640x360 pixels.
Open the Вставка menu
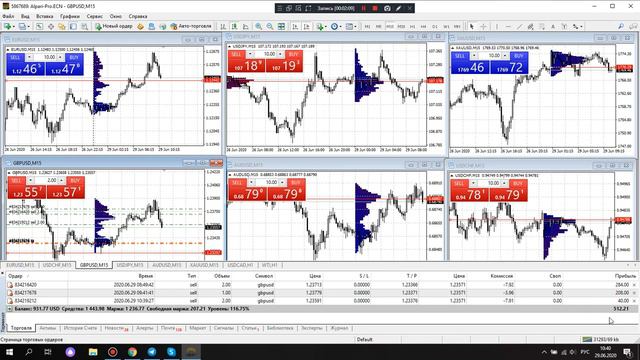pos(44,16)
